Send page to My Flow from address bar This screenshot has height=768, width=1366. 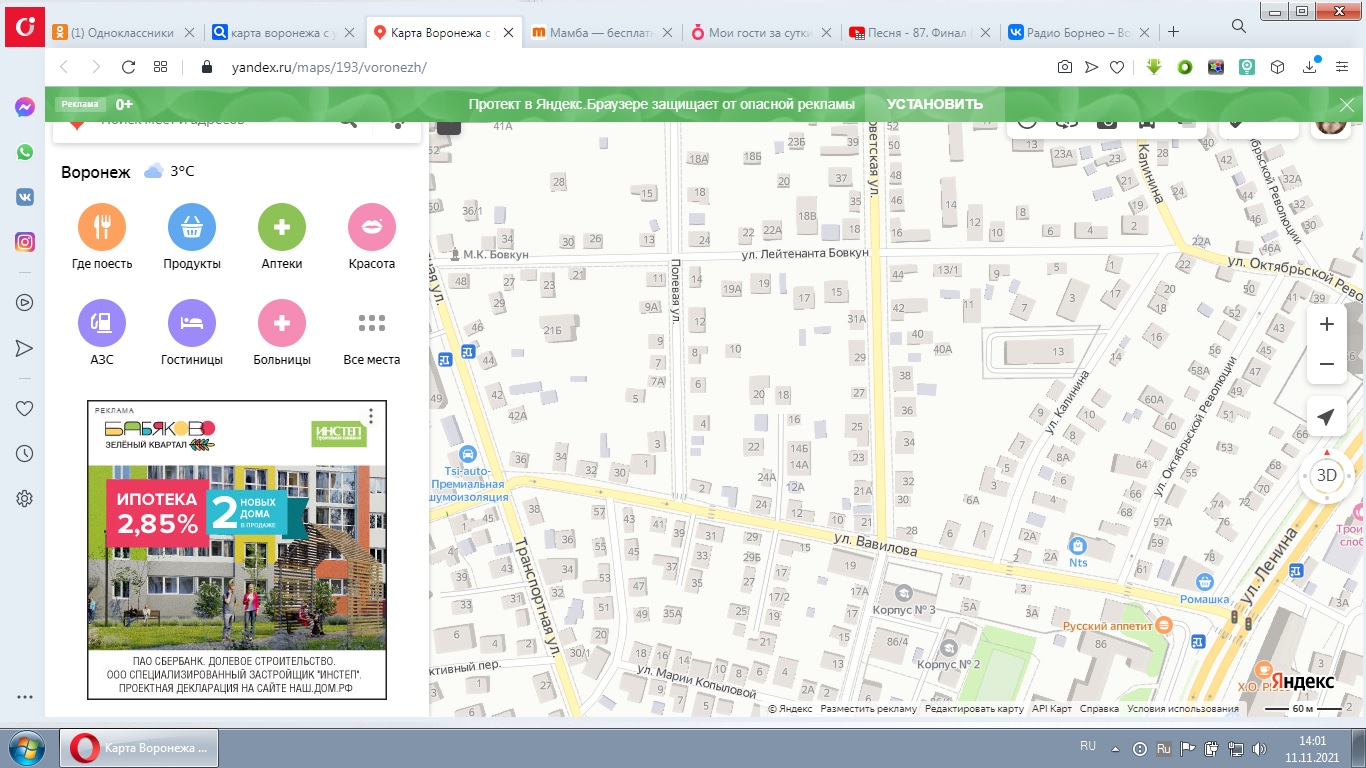coord(1091,67)
